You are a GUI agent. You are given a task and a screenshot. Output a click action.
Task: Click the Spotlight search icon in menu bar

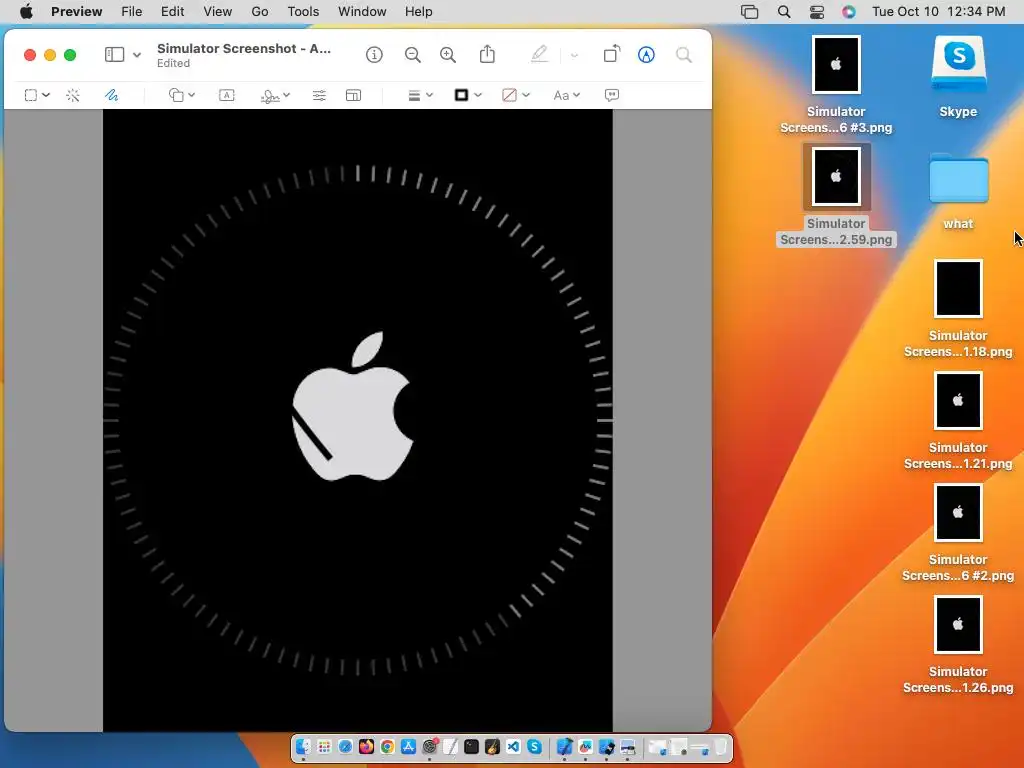[x=784, y=12]
